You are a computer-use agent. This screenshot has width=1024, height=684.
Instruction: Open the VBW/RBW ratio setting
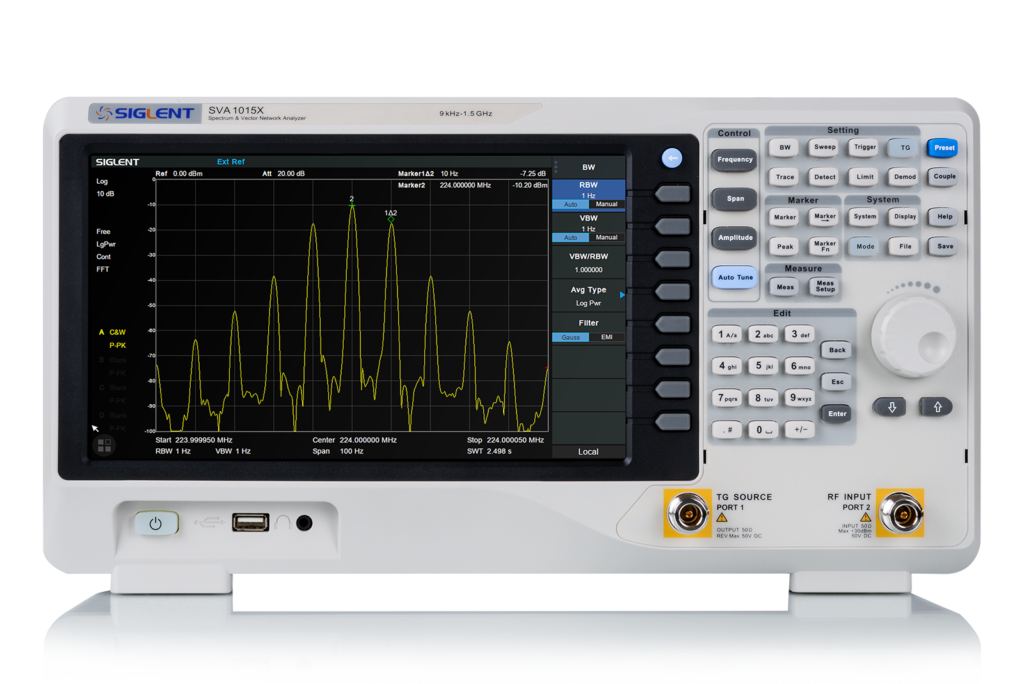coord(589,262)
